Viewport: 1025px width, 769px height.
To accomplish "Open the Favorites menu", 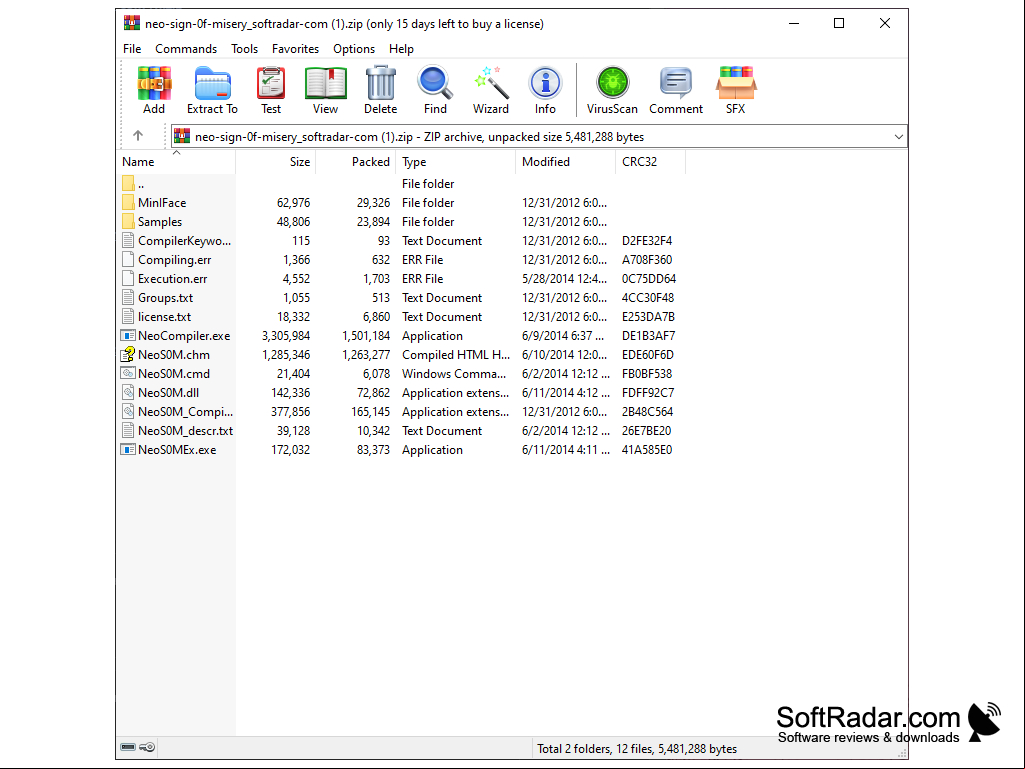I will coord(295,49).
